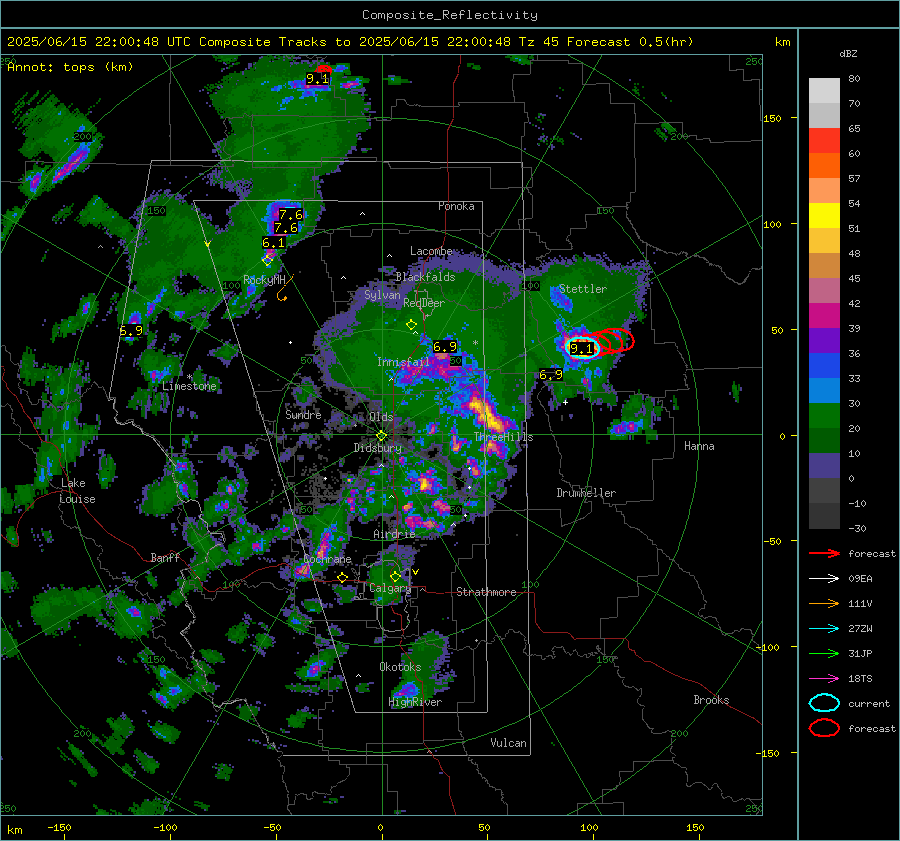Click the Innisfail town label
The width and height of the screenshot is (900, 841).
403,362
